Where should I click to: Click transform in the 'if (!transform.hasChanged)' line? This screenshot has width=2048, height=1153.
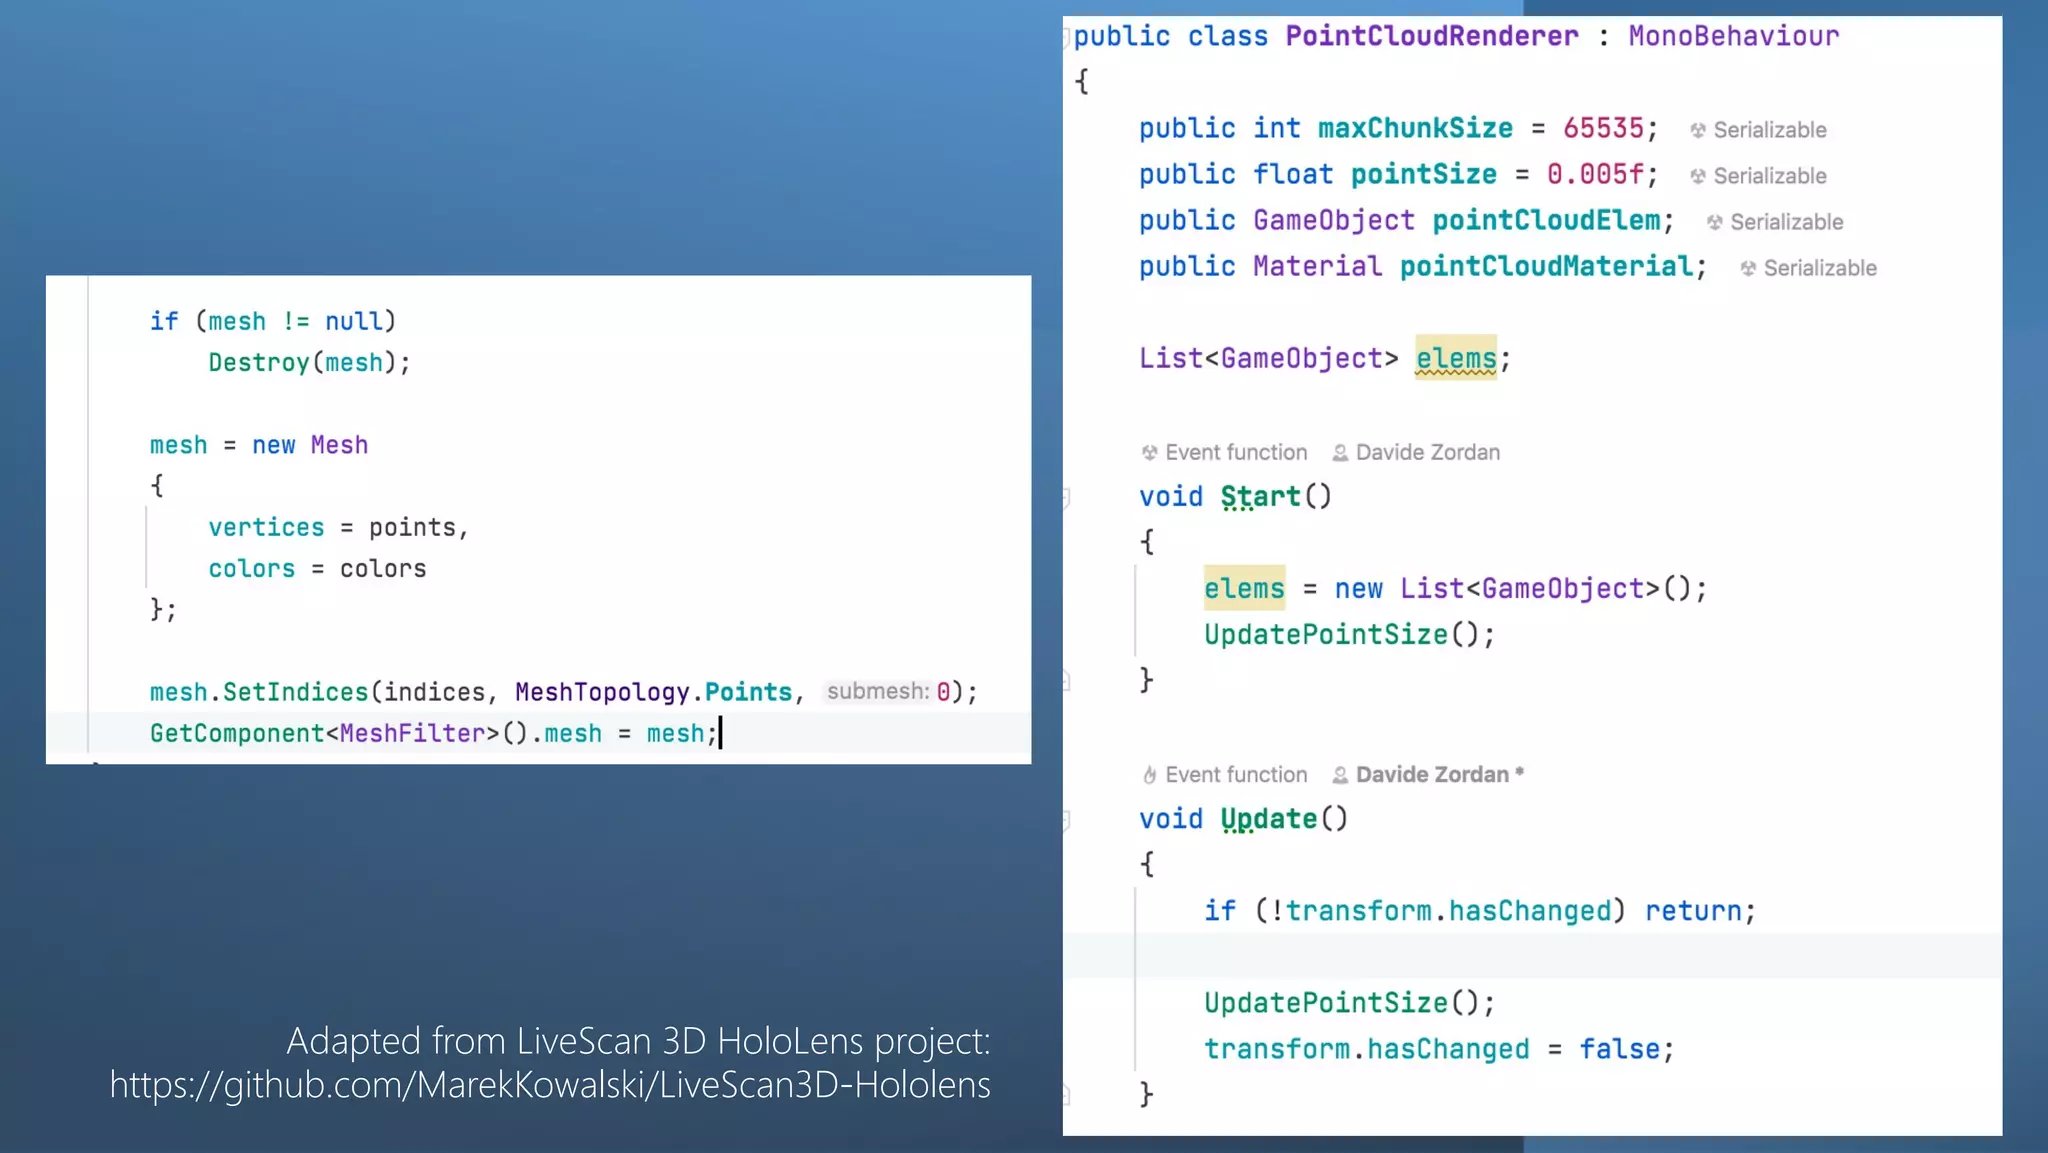pos(1359,911)
